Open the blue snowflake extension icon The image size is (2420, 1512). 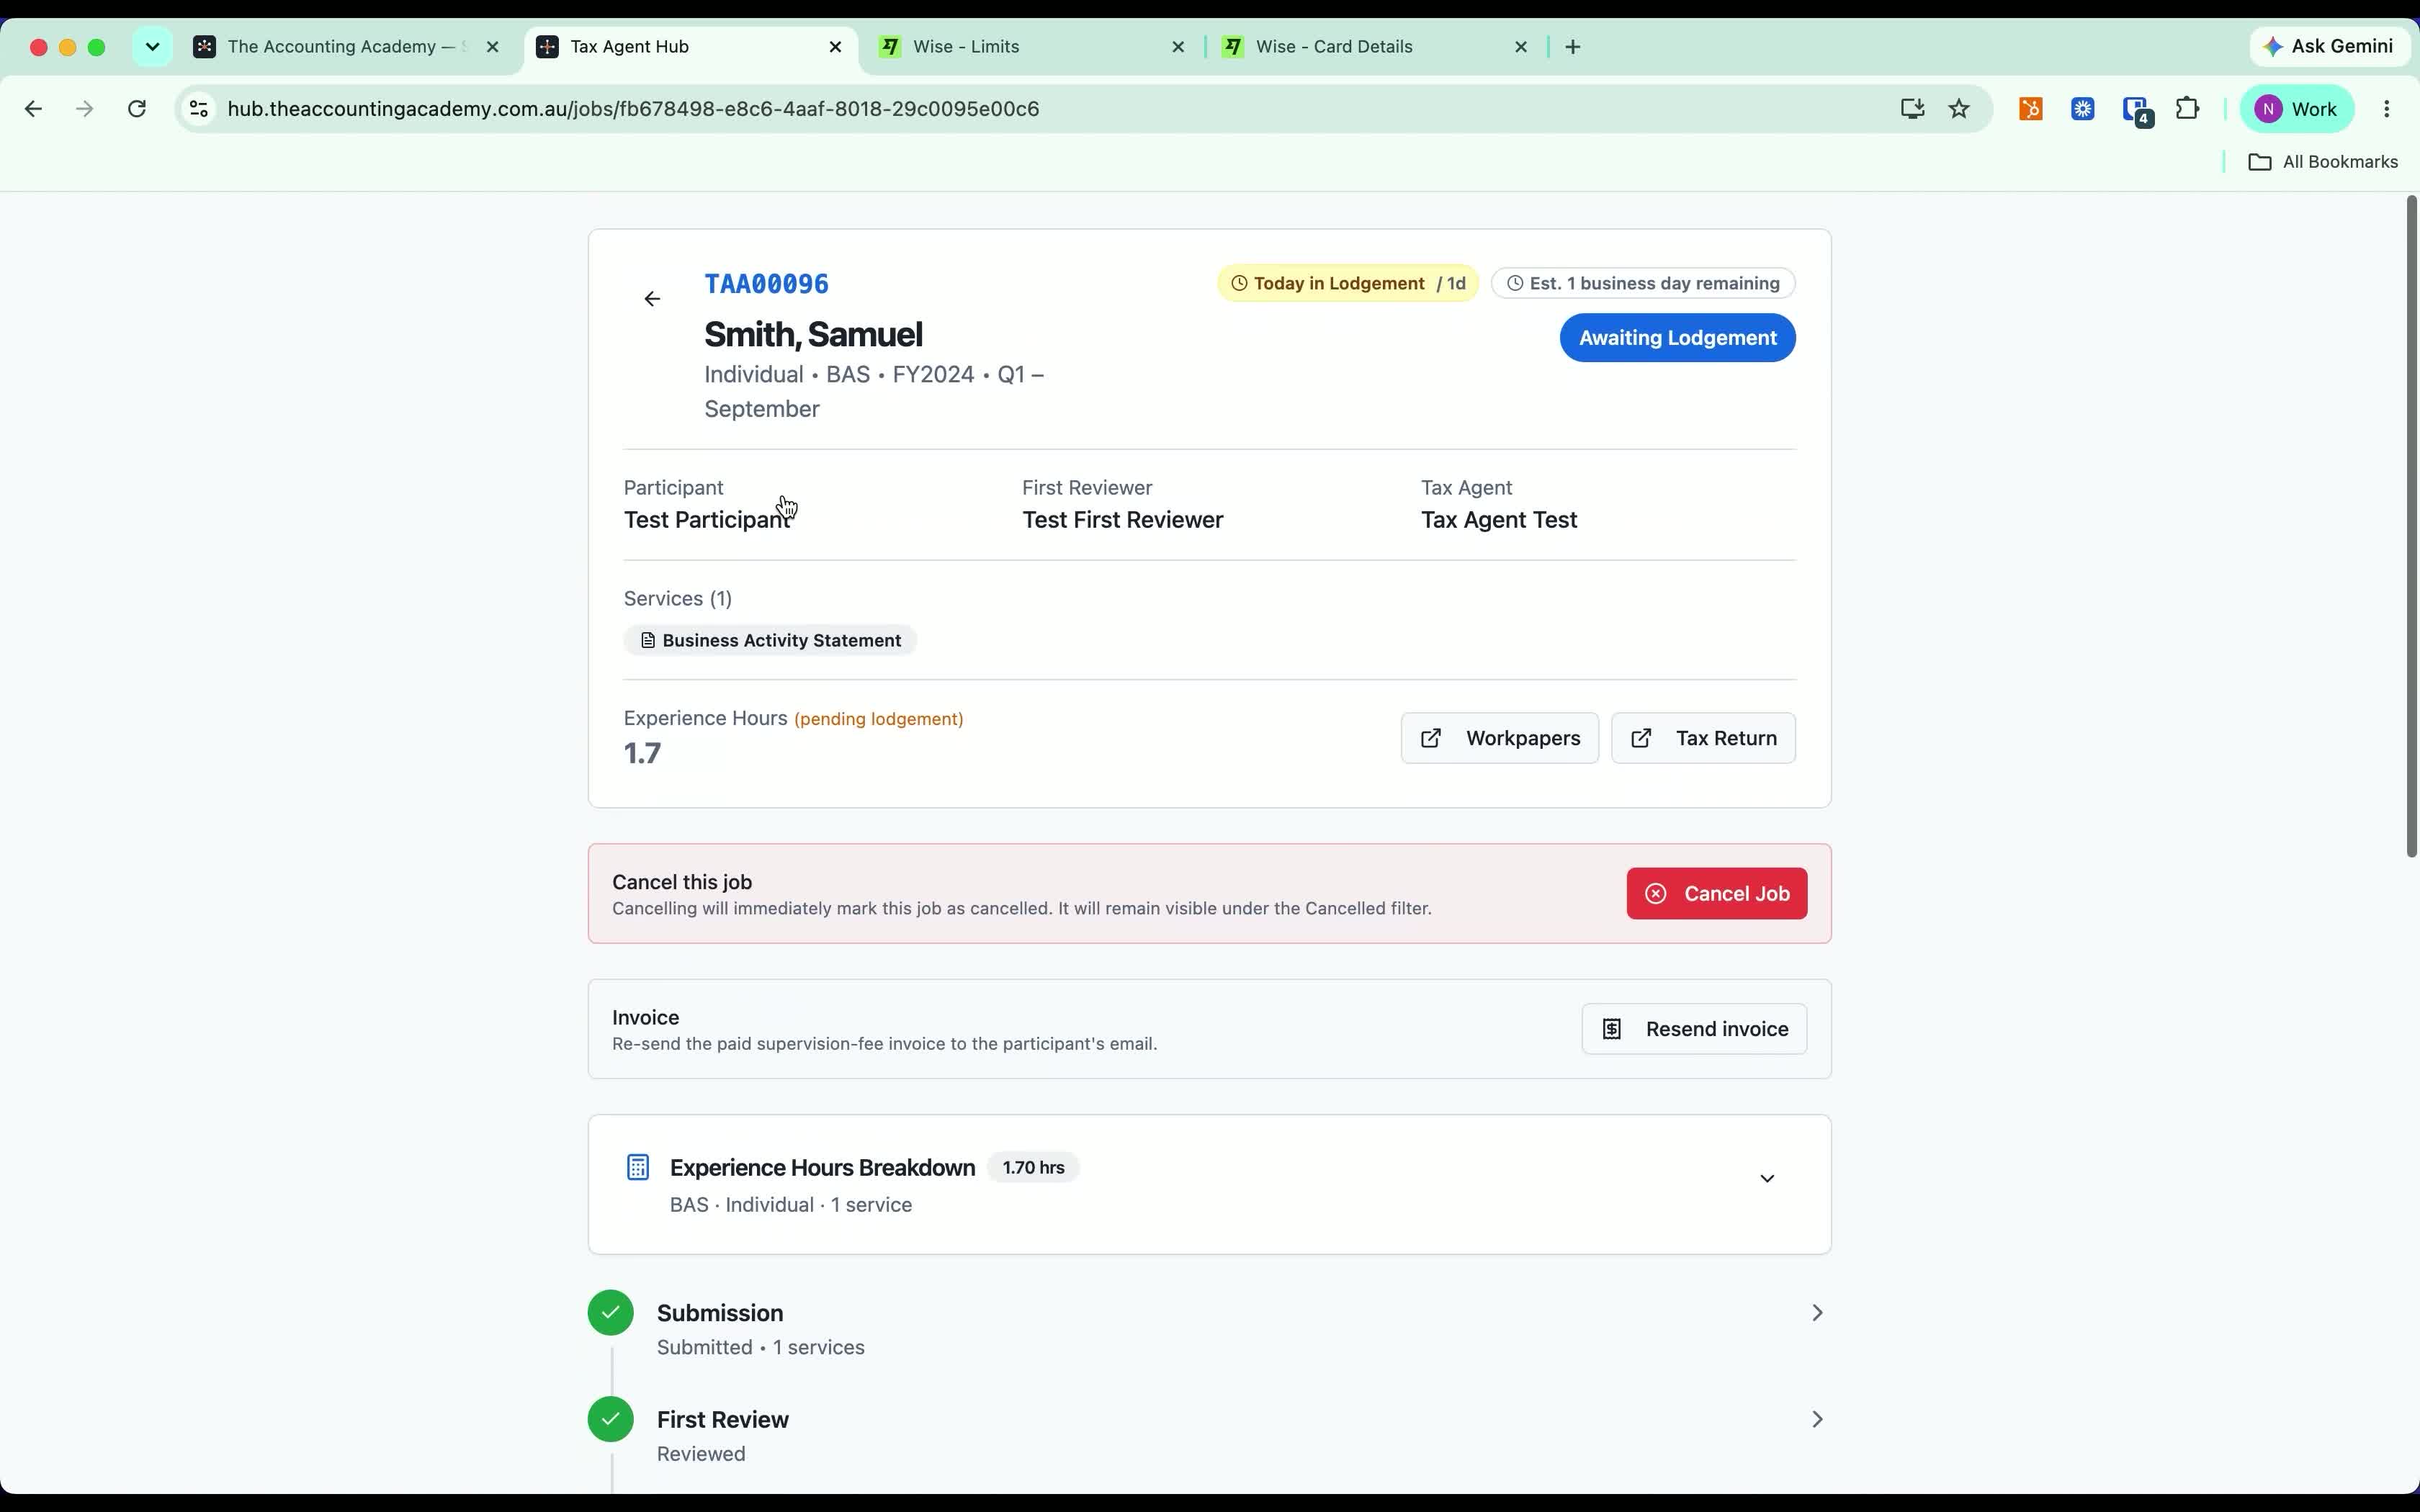tap(2083, 109)
